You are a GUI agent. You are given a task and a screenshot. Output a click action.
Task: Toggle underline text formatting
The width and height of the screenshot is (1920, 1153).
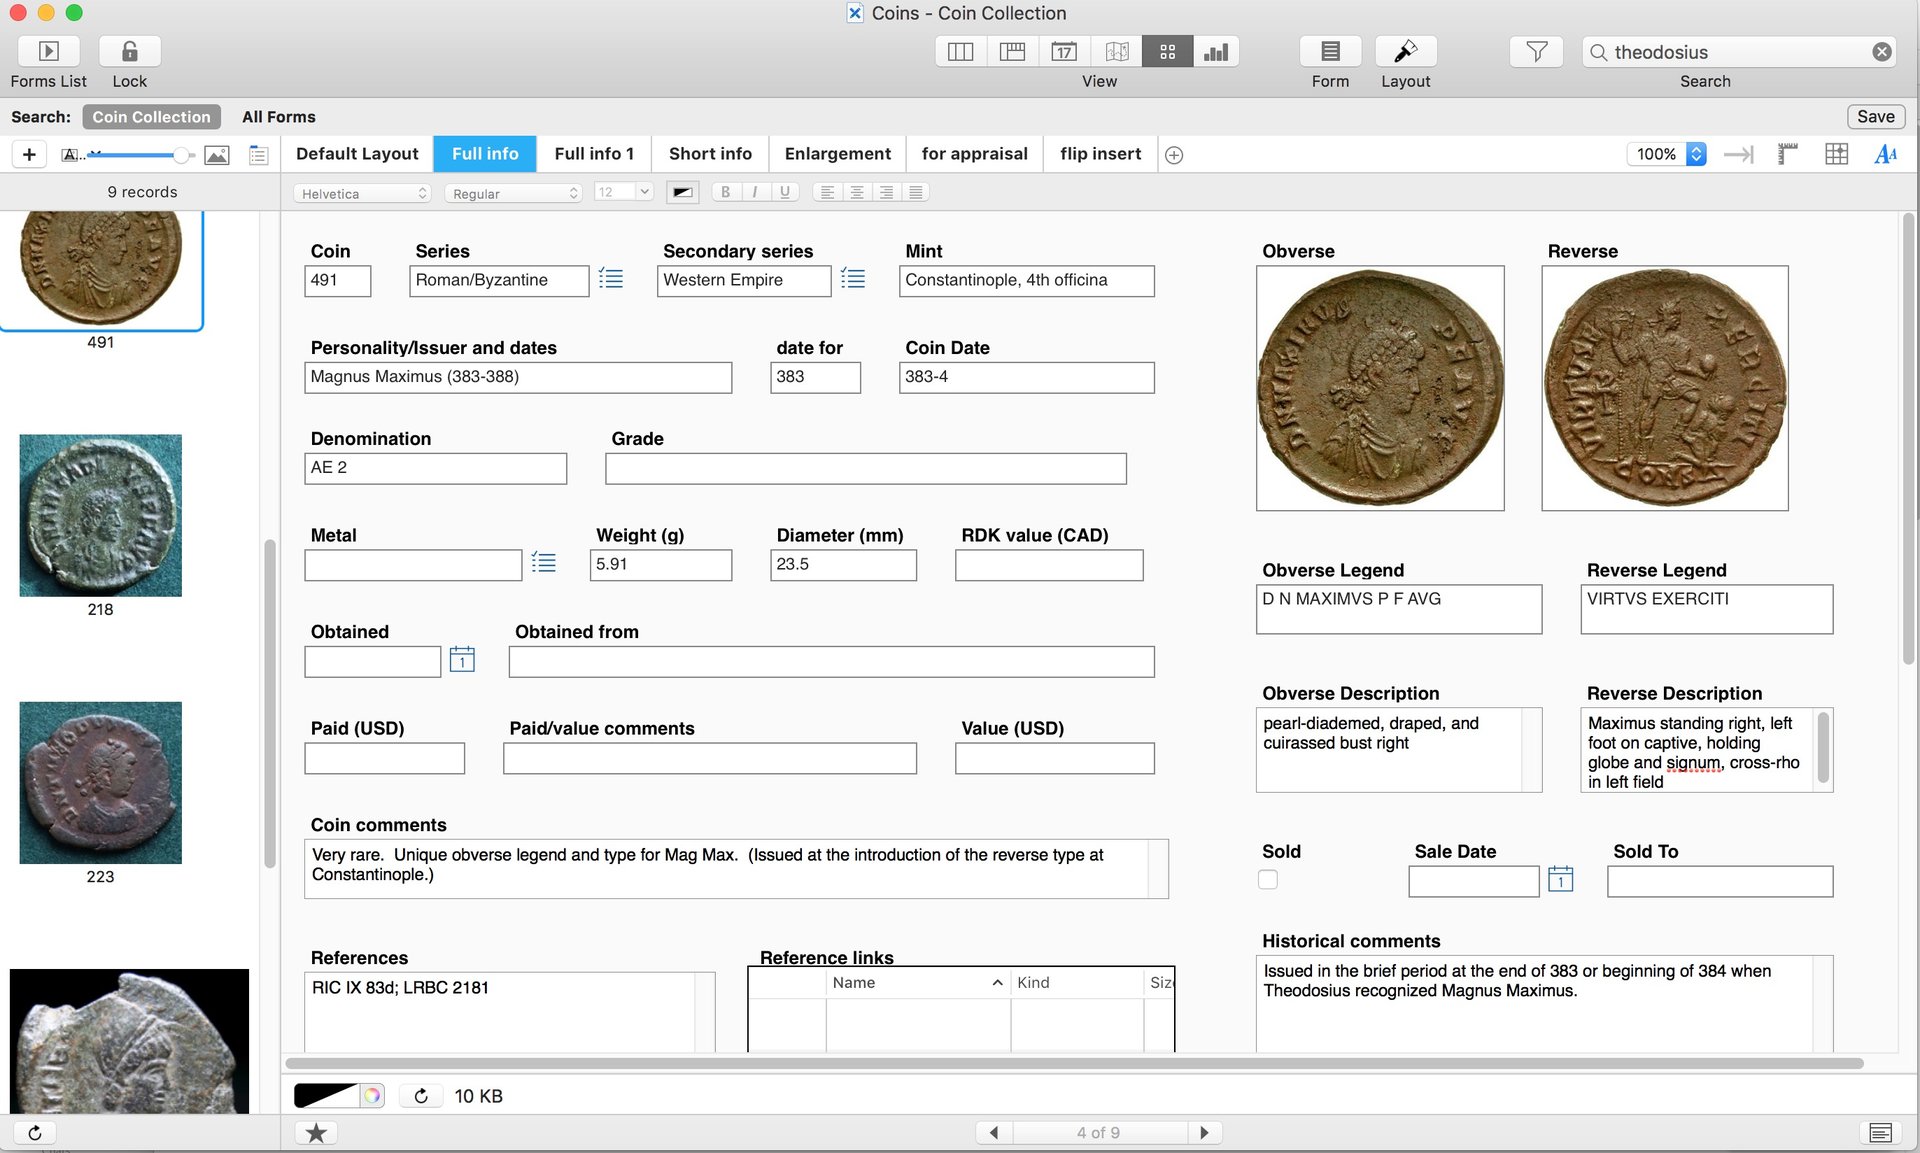784,193
